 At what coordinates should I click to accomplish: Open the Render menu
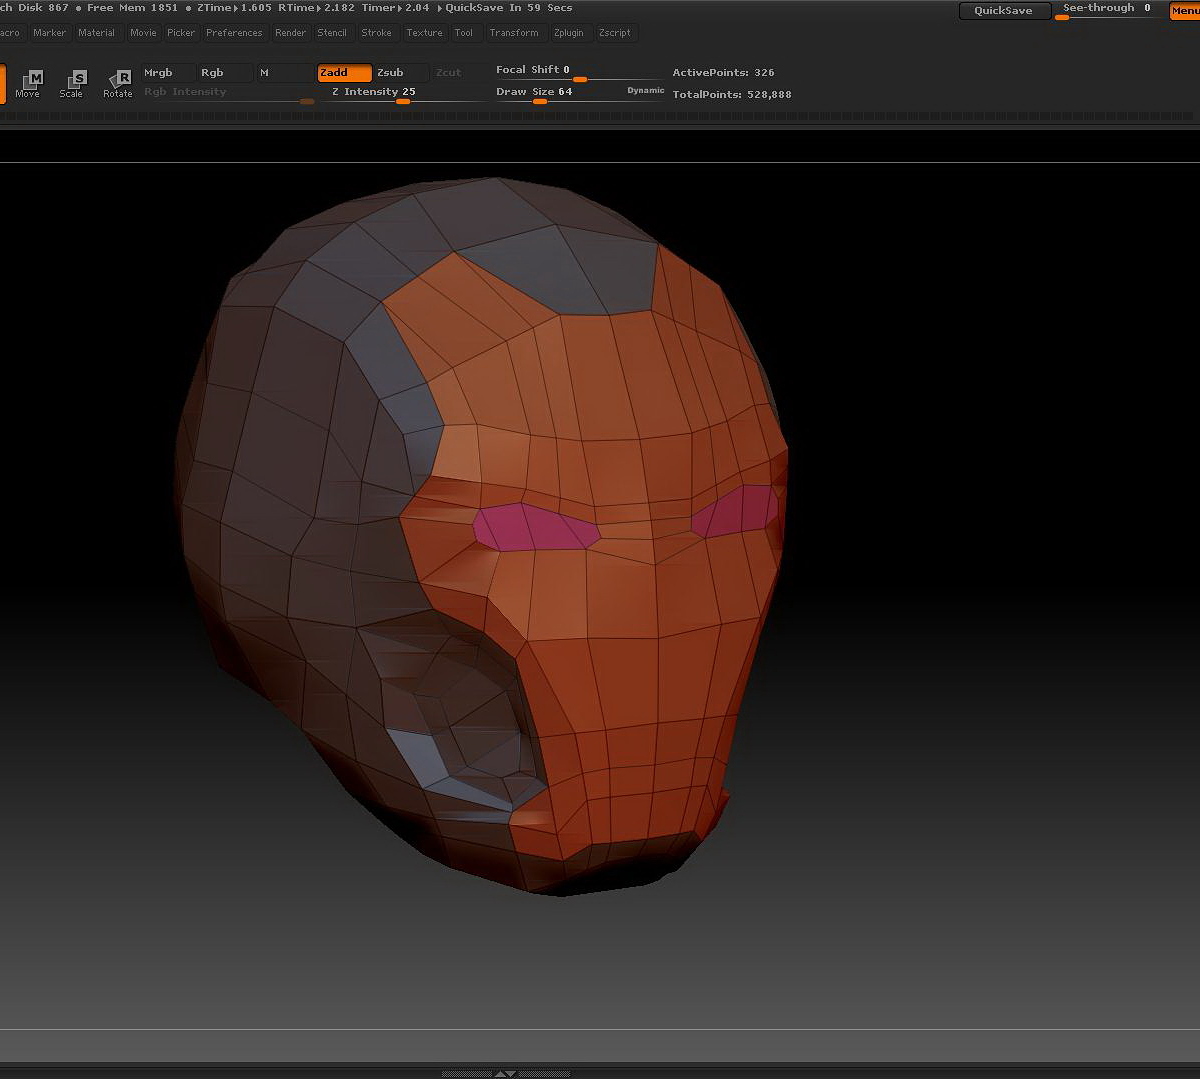291,33
